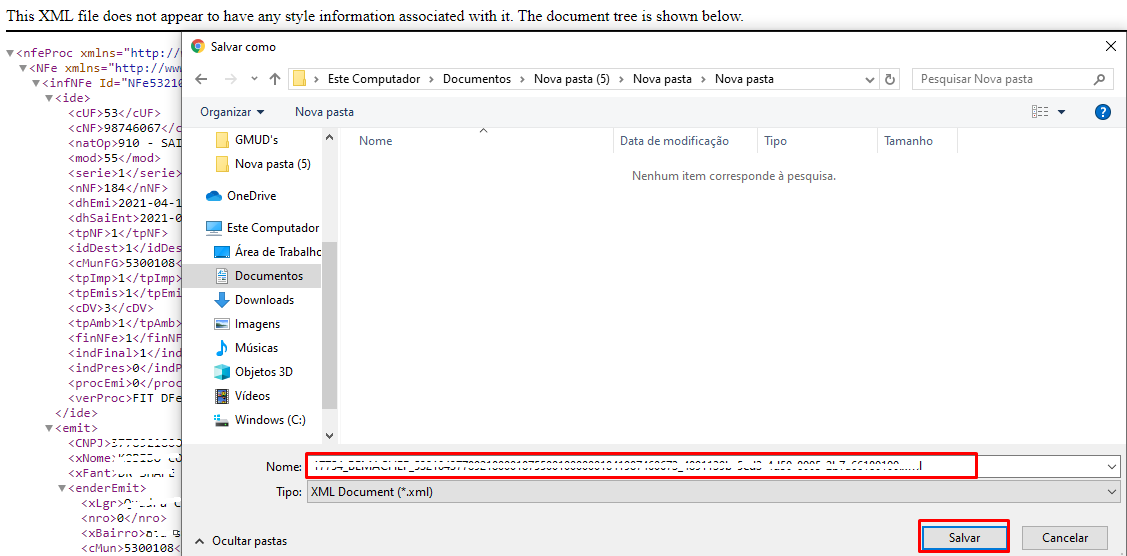Select Objetos 3D in sidebar
Viewport: 1127px width, 556px height.
(x=254, y=372)
